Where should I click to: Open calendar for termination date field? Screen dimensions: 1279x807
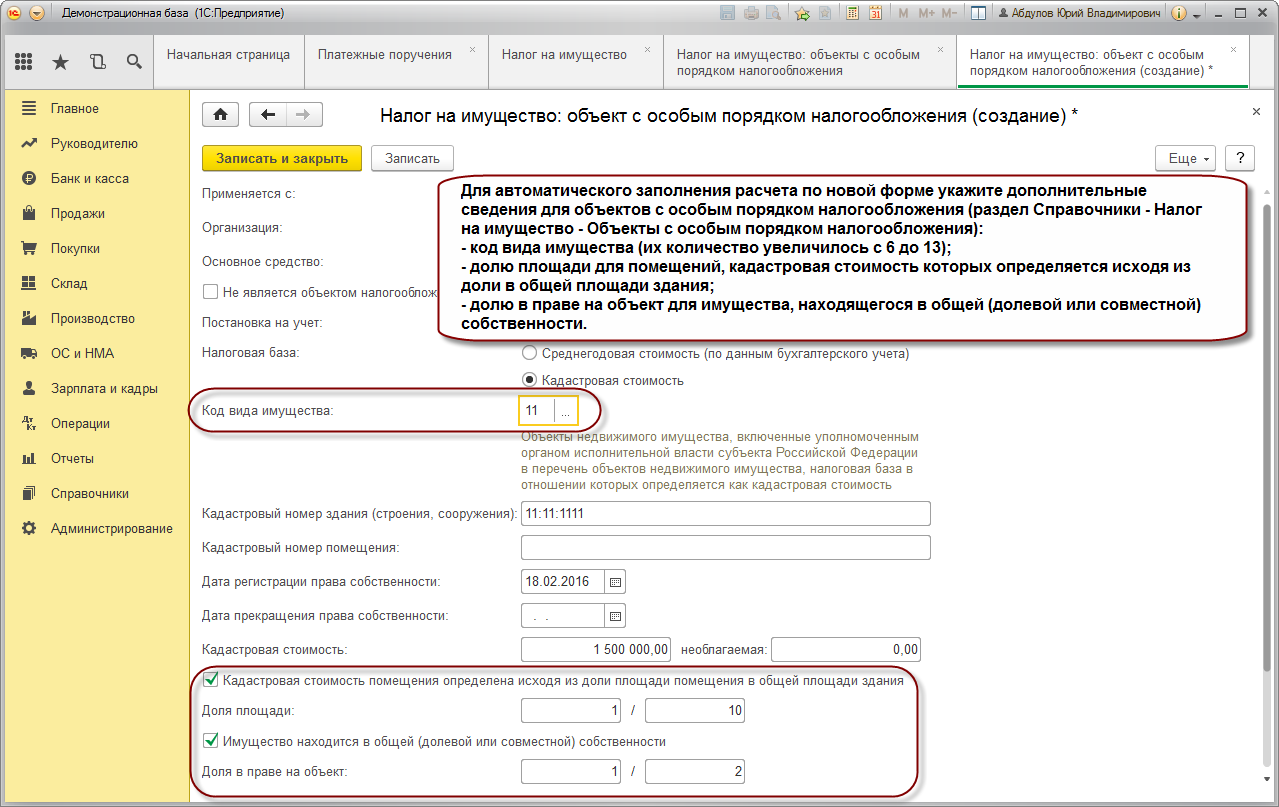[x=616, y=616]
